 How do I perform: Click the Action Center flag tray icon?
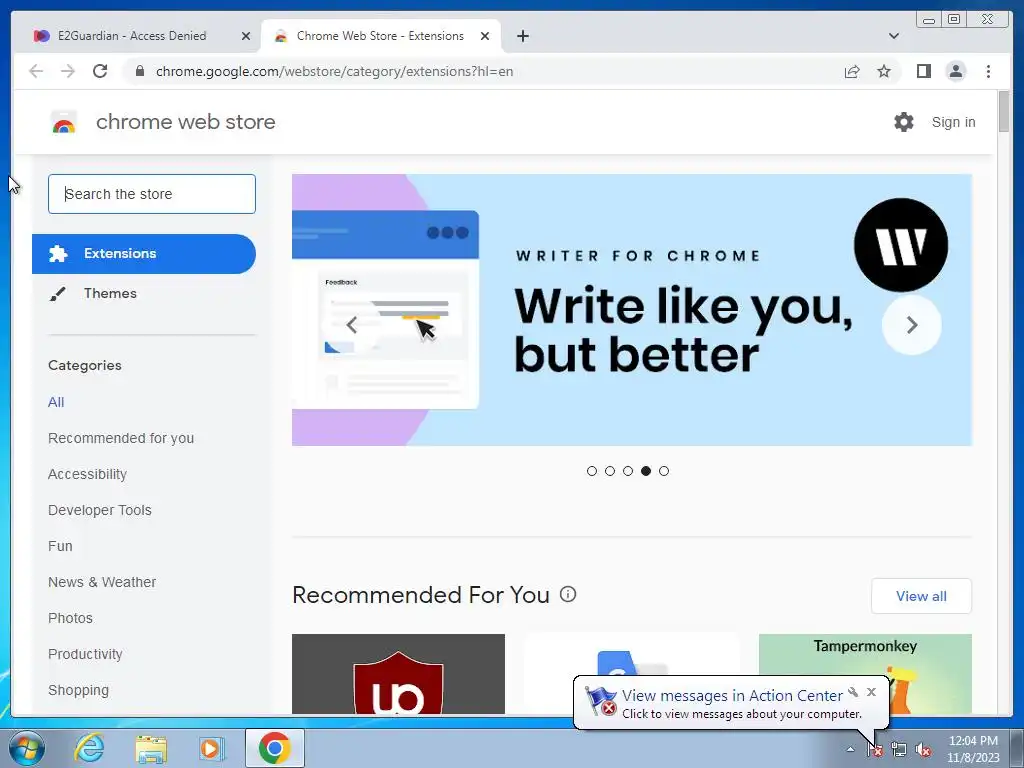coord(874,750)
